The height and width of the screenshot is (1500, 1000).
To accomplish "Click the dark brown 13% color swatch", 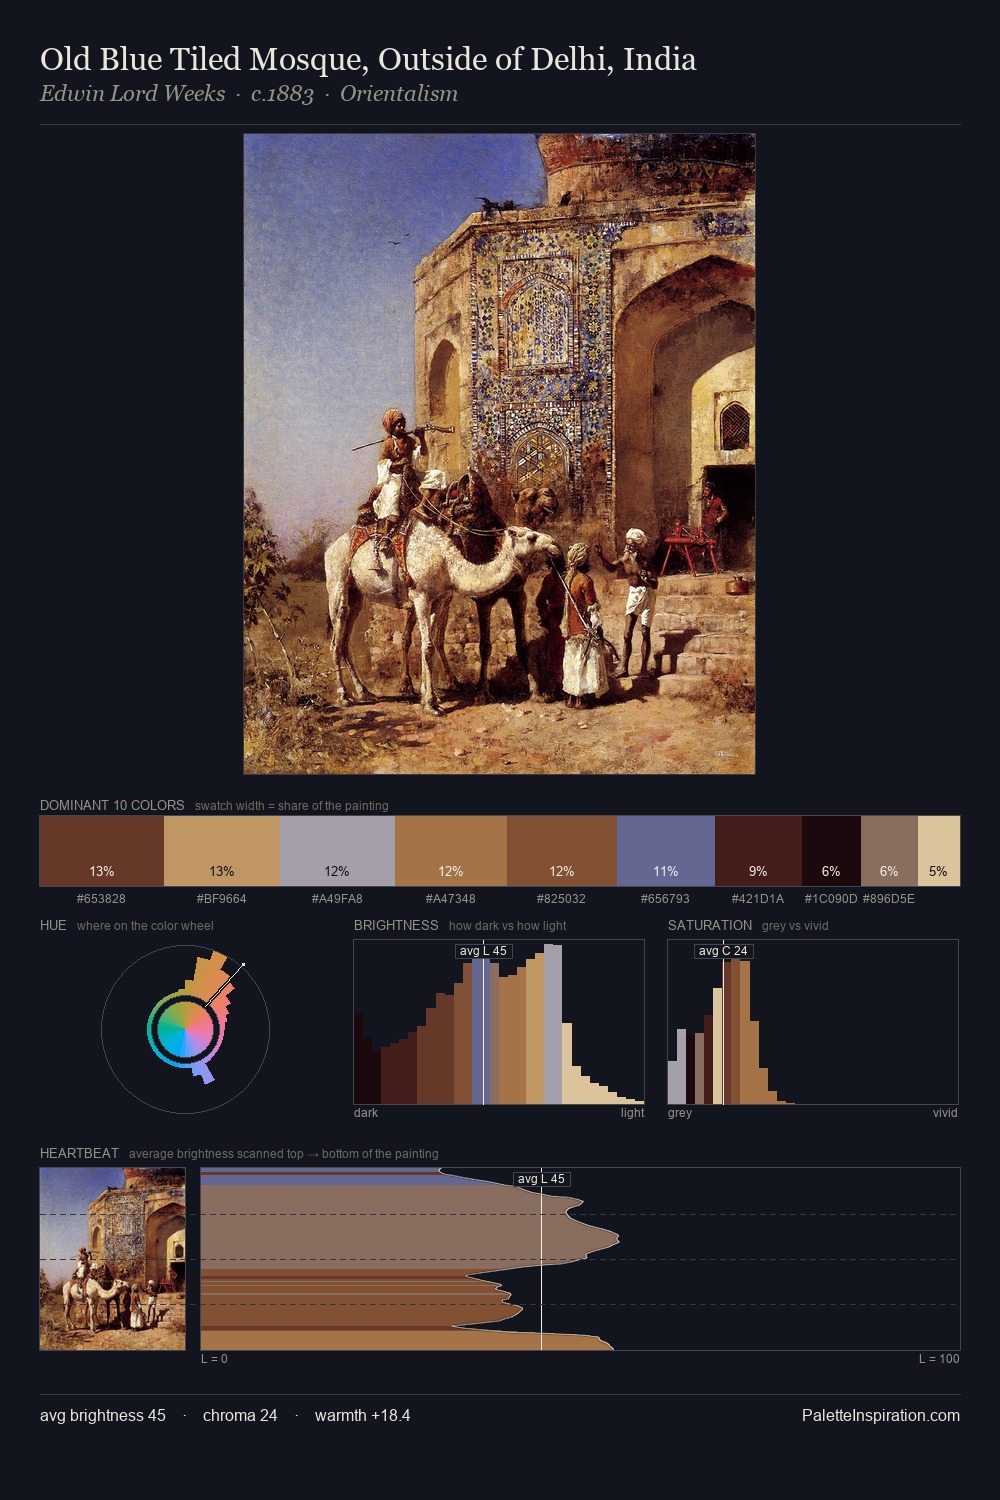I will tap(101, 851).
